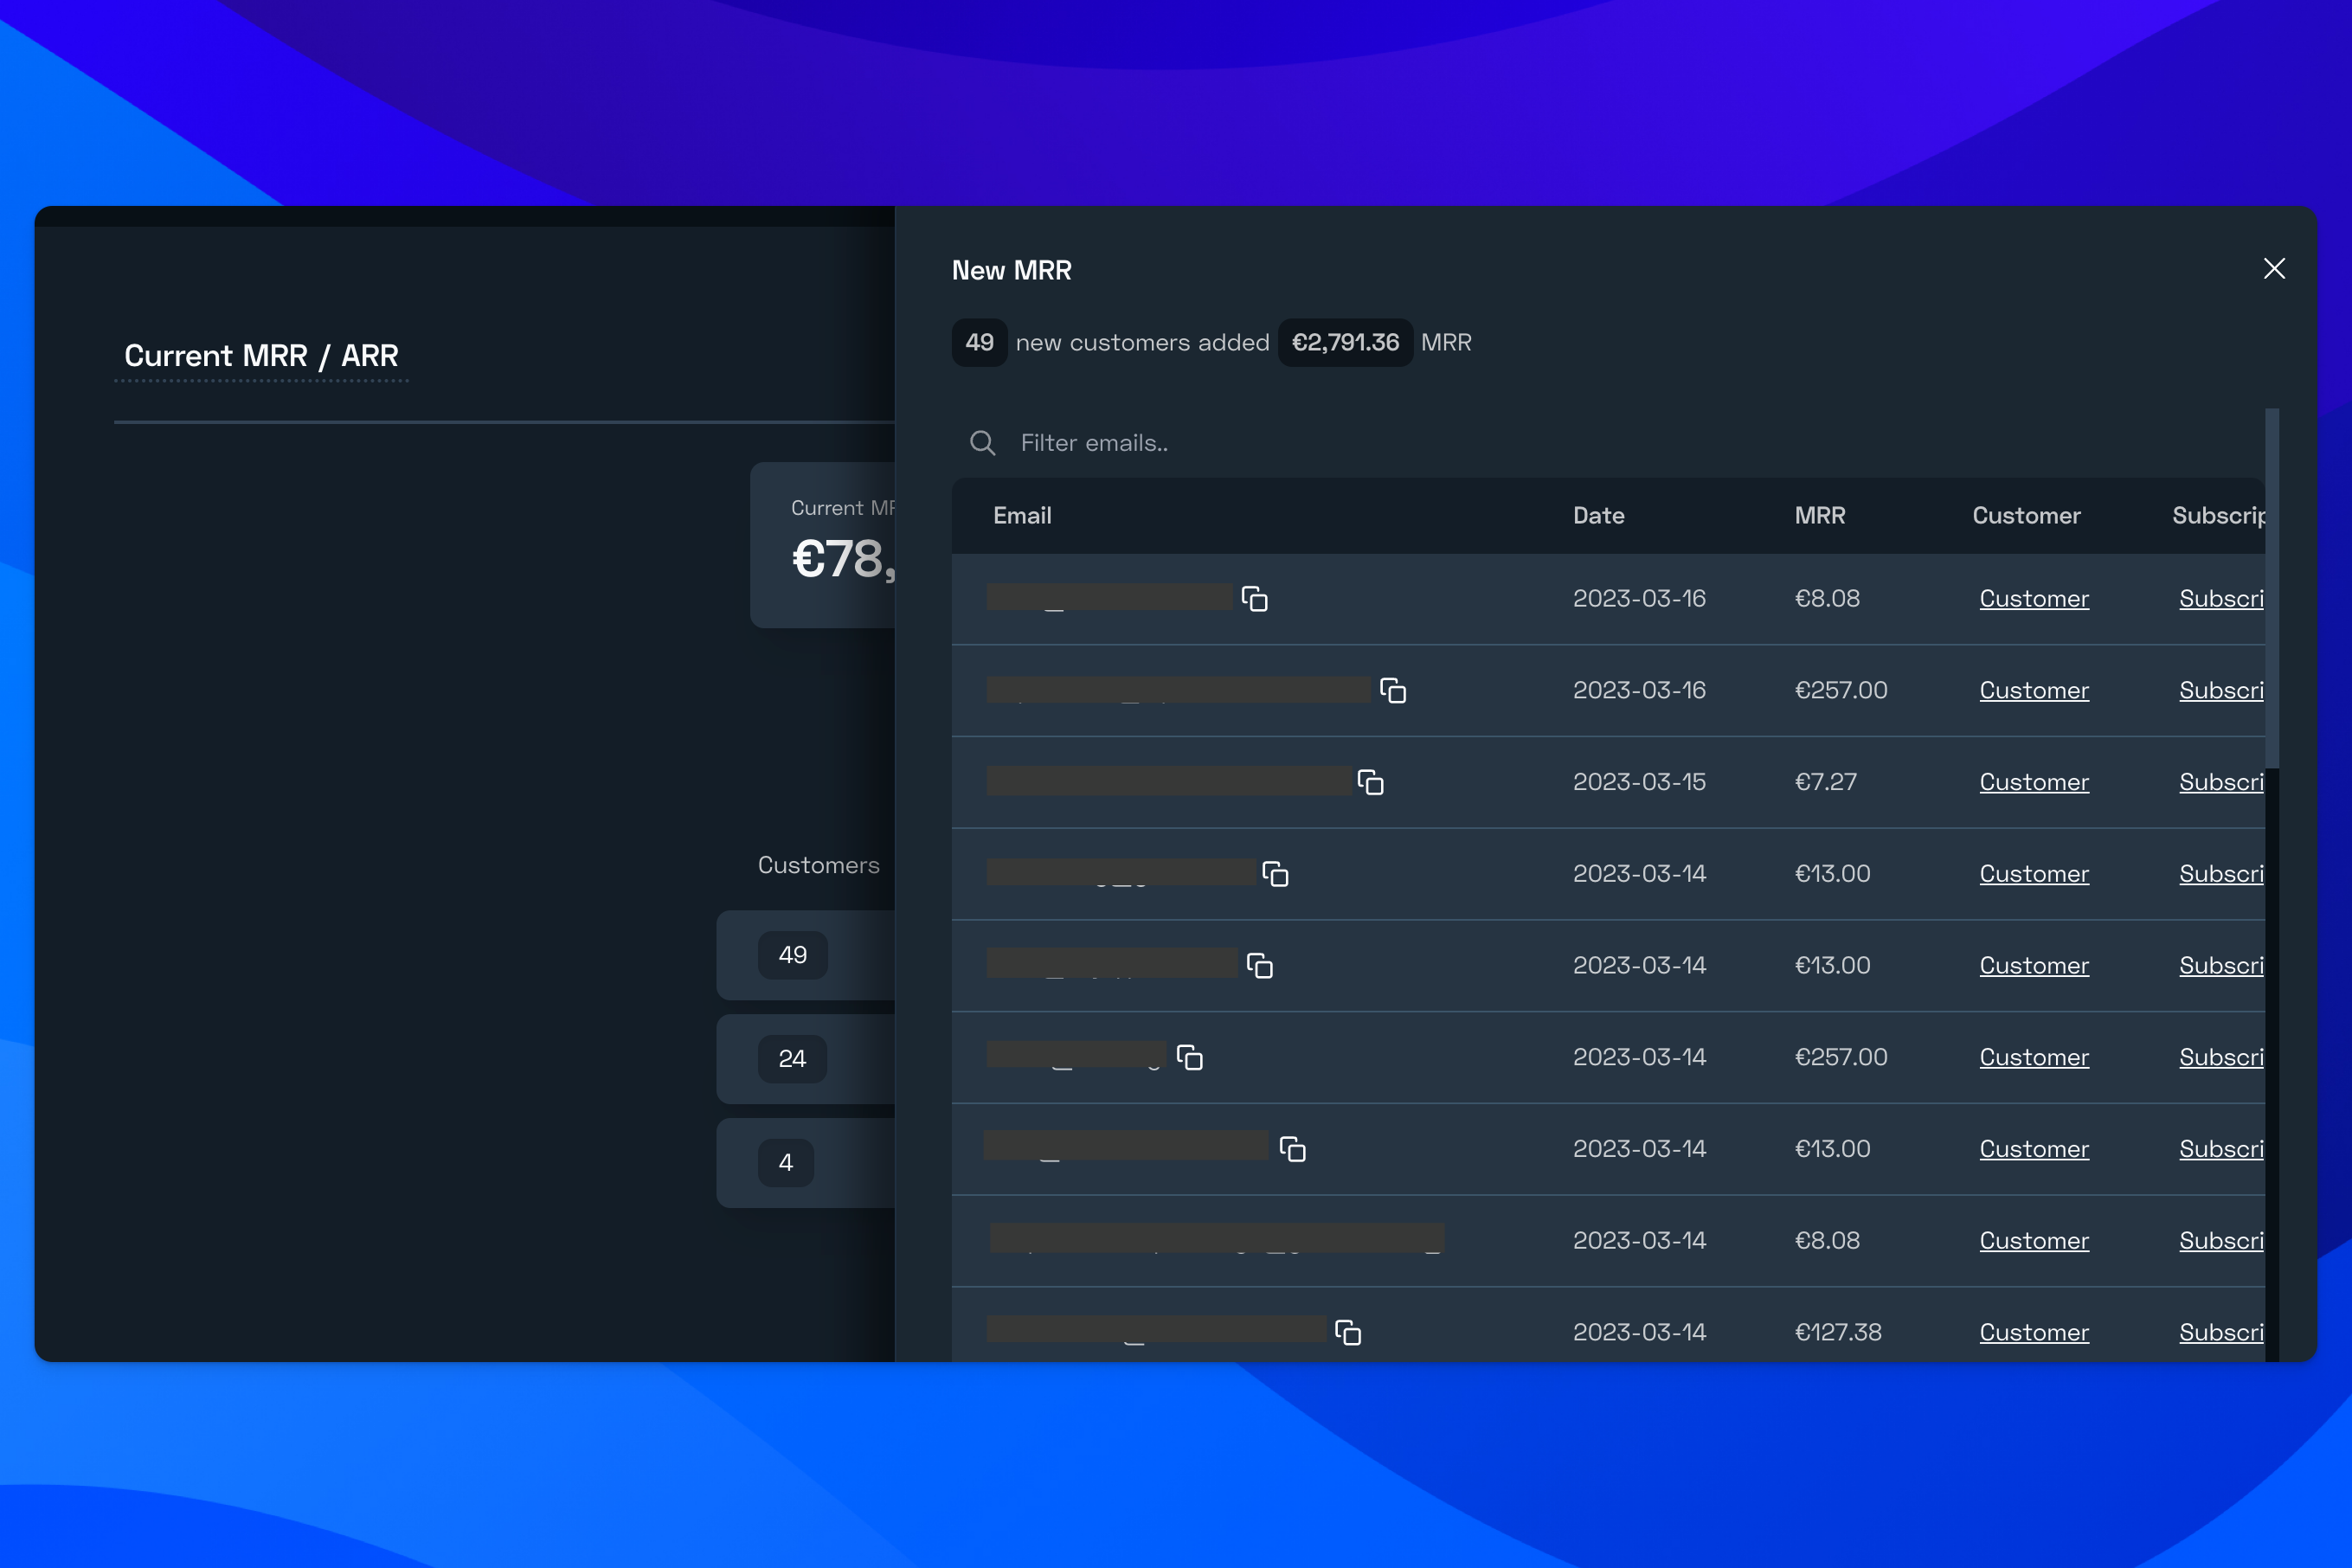Click the €7.27 MRR value
2352x1568 pixels.
point(1826,782)
